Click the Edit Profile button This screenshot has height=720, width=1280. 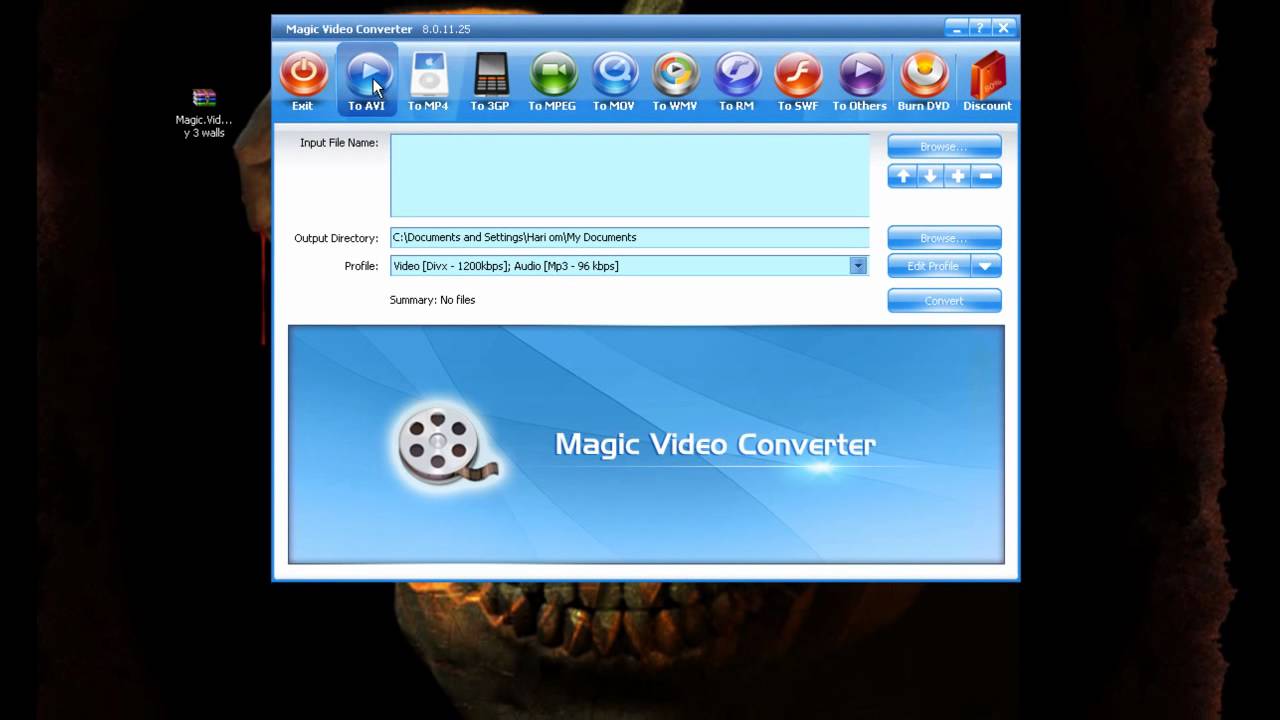click(930, 266)
